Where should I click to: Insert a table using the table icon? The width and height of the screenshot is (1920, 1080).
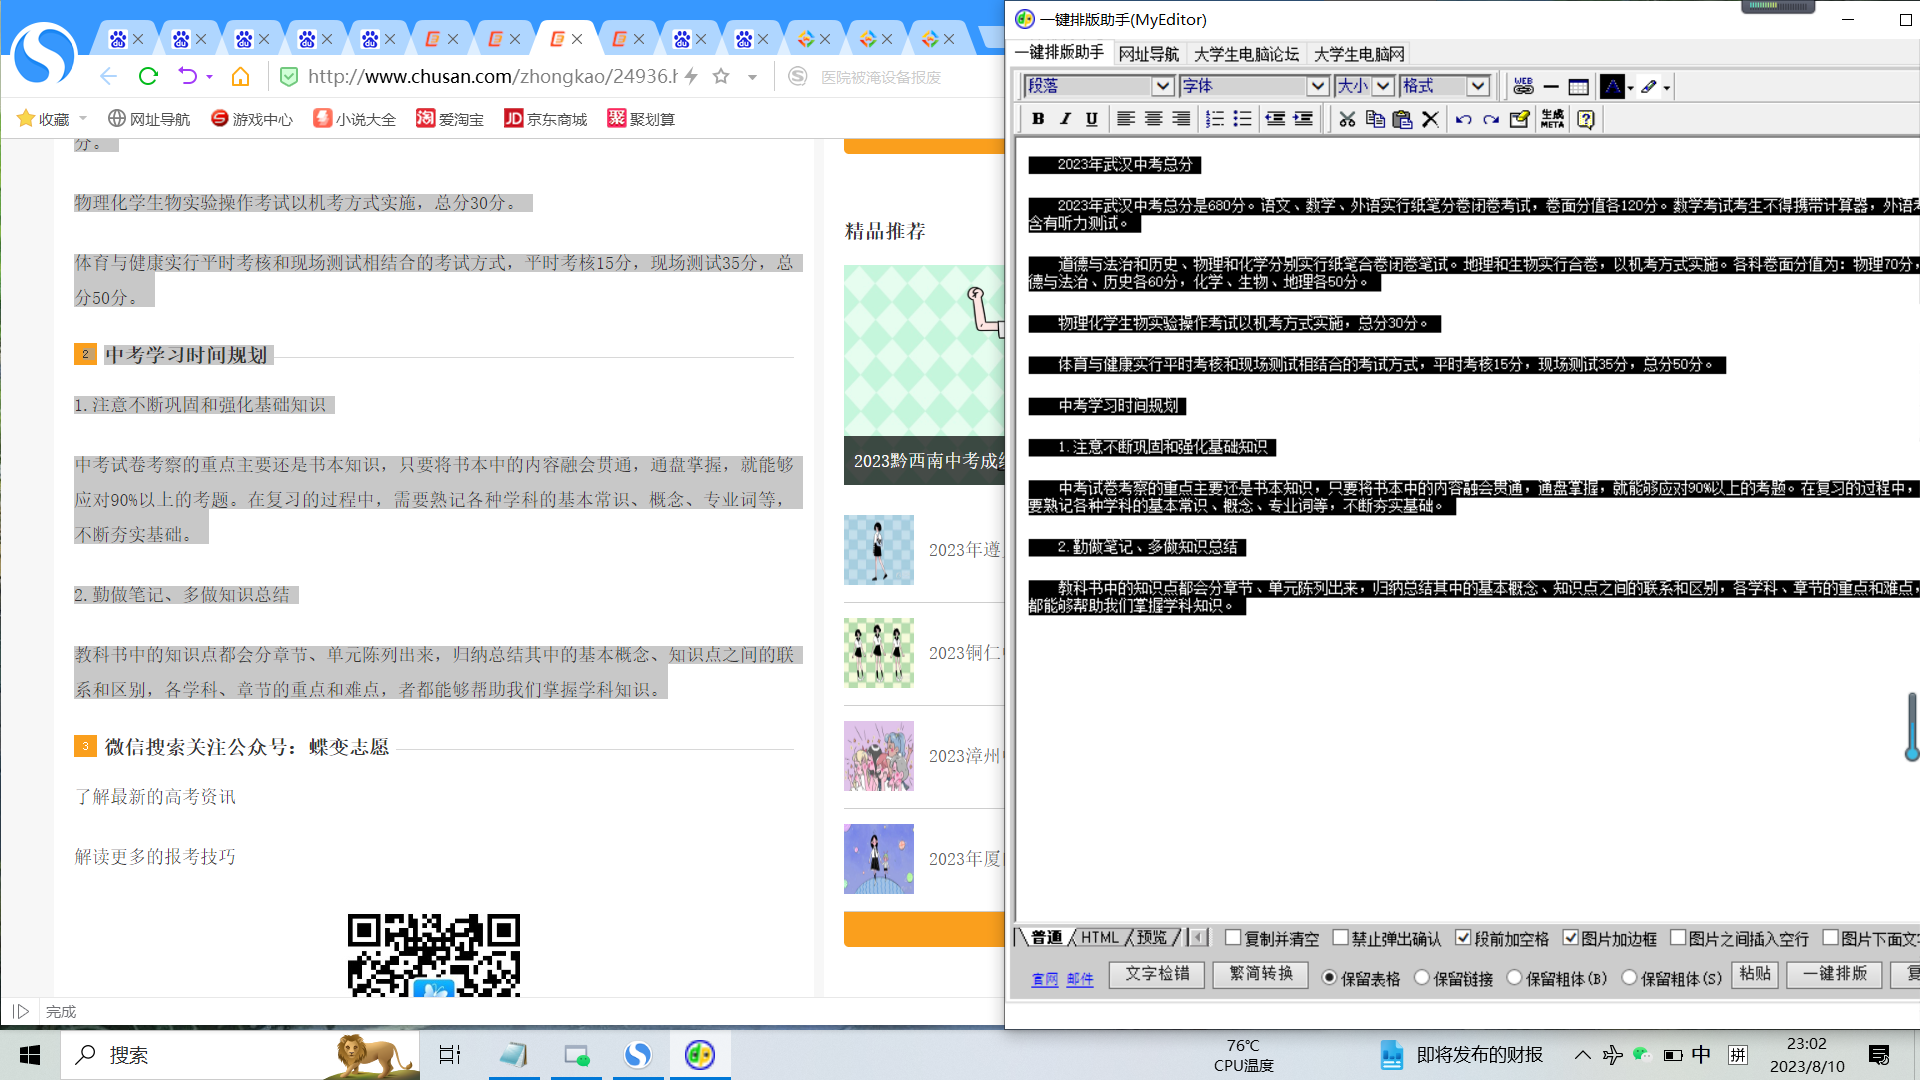click(x=1578, y=87)
